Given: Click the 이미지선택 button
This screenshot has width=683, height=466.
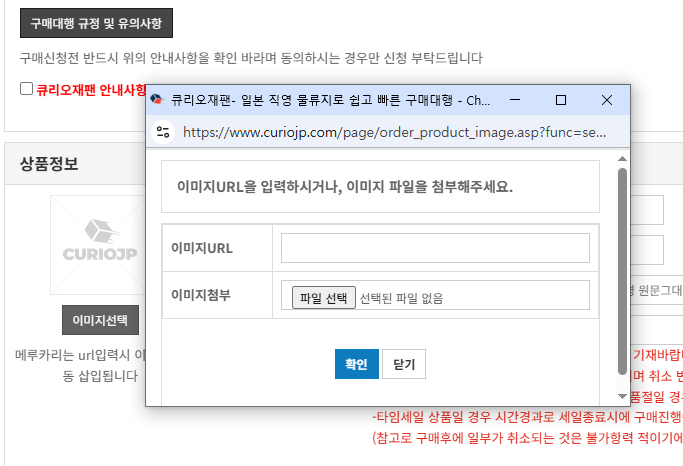Looking at the screenshot, I should [x=100, y=320].
